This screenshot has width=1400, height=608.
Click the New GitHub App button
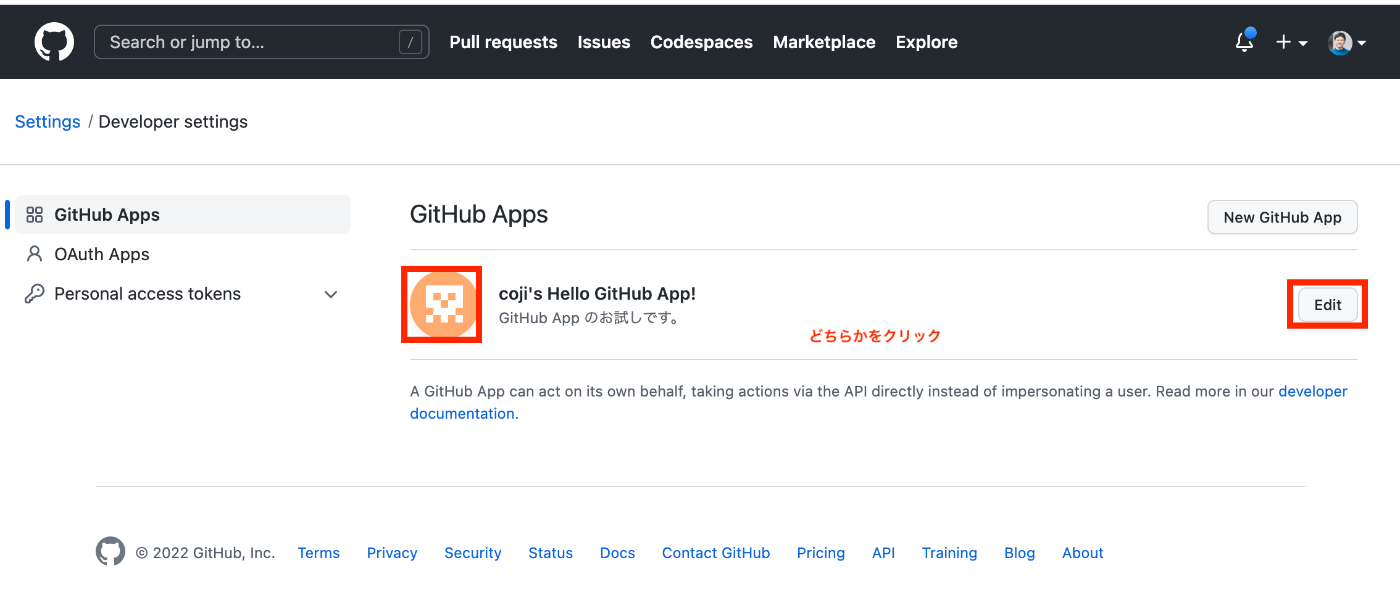pos(1282,217)
